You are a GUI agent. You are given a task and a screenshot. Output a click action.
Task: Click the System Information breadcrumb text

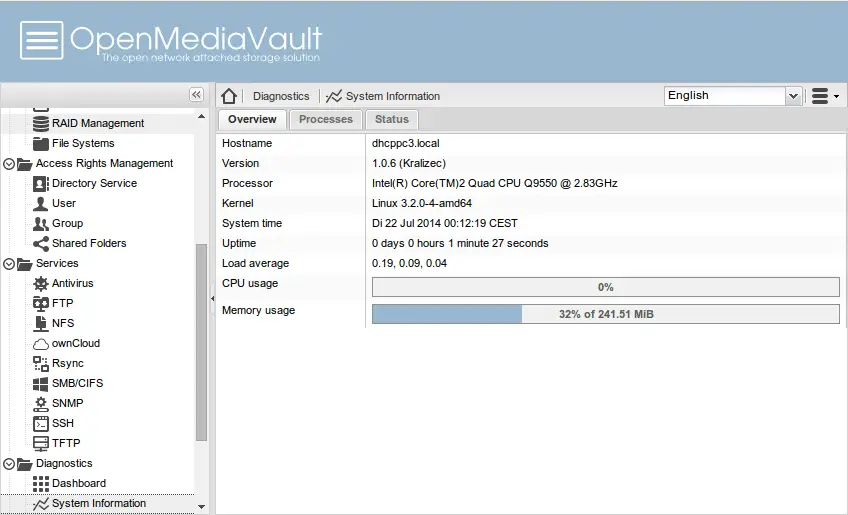coord(393,96)
